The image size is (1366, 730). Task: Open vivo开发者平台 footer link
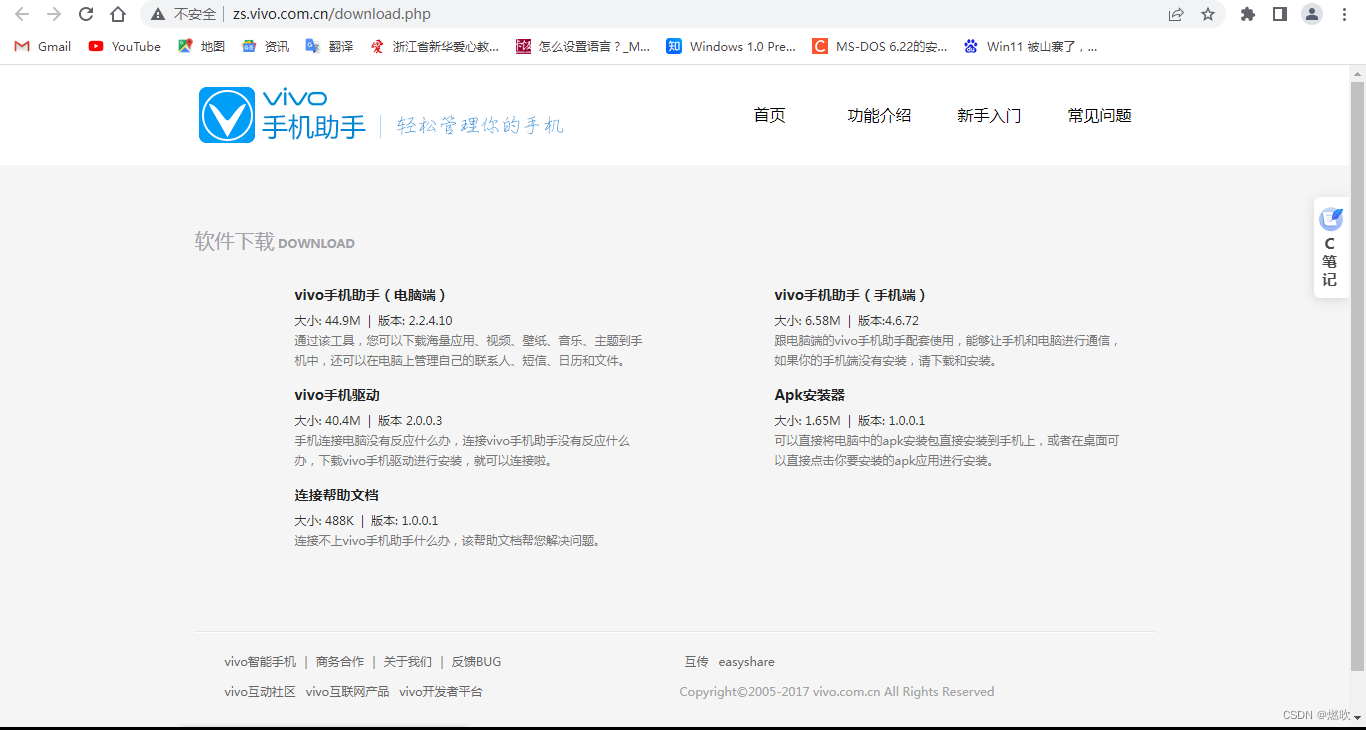pos(440,692)
